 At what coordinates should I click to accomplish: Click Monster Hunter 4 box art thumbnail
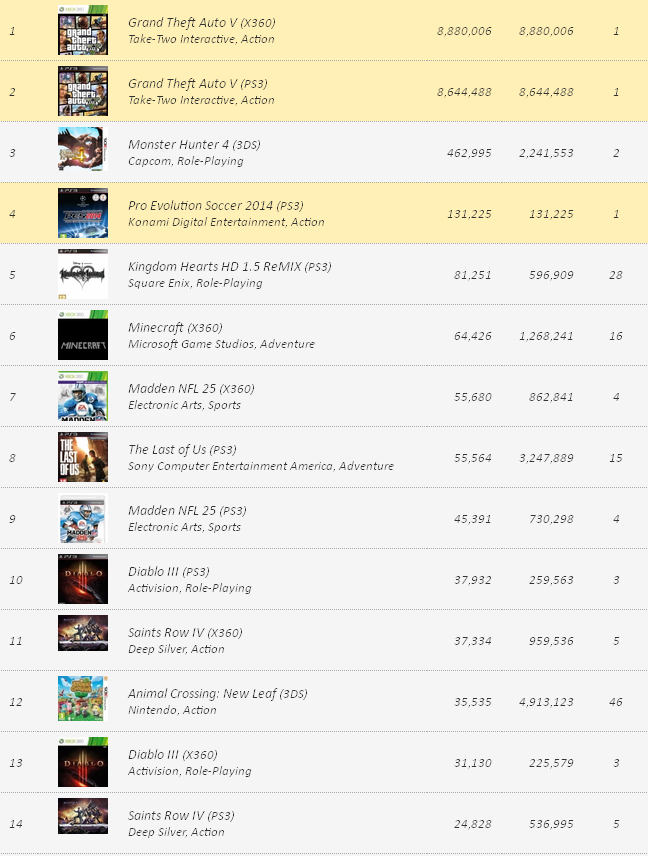tap(82, 152)
